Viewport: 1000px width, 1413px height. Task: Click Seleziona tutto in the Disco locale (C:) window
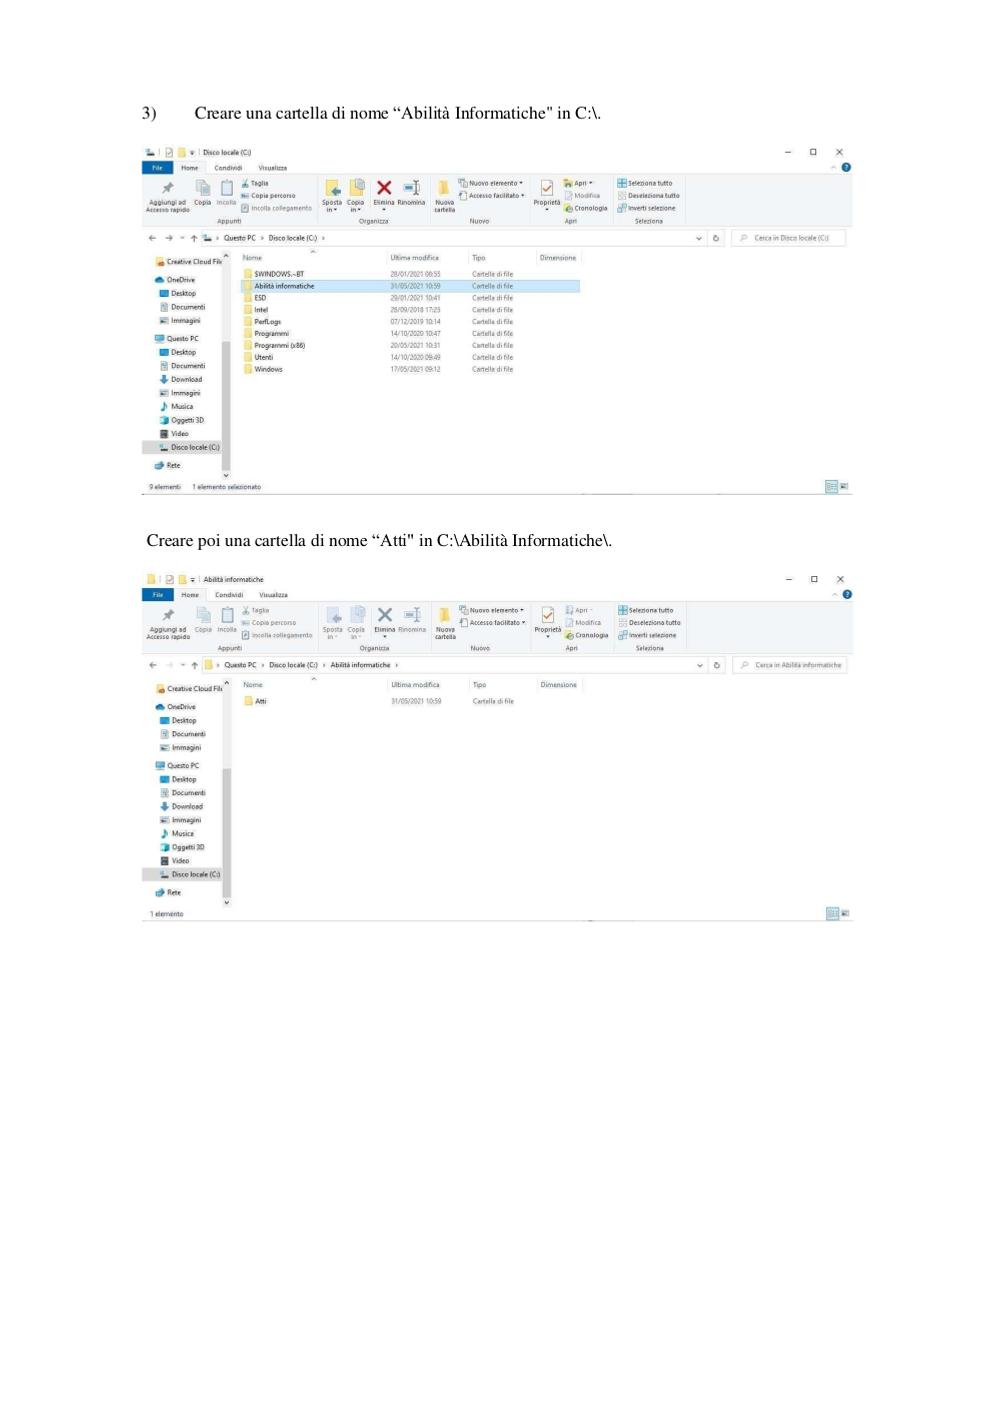[x=645, y=183]
